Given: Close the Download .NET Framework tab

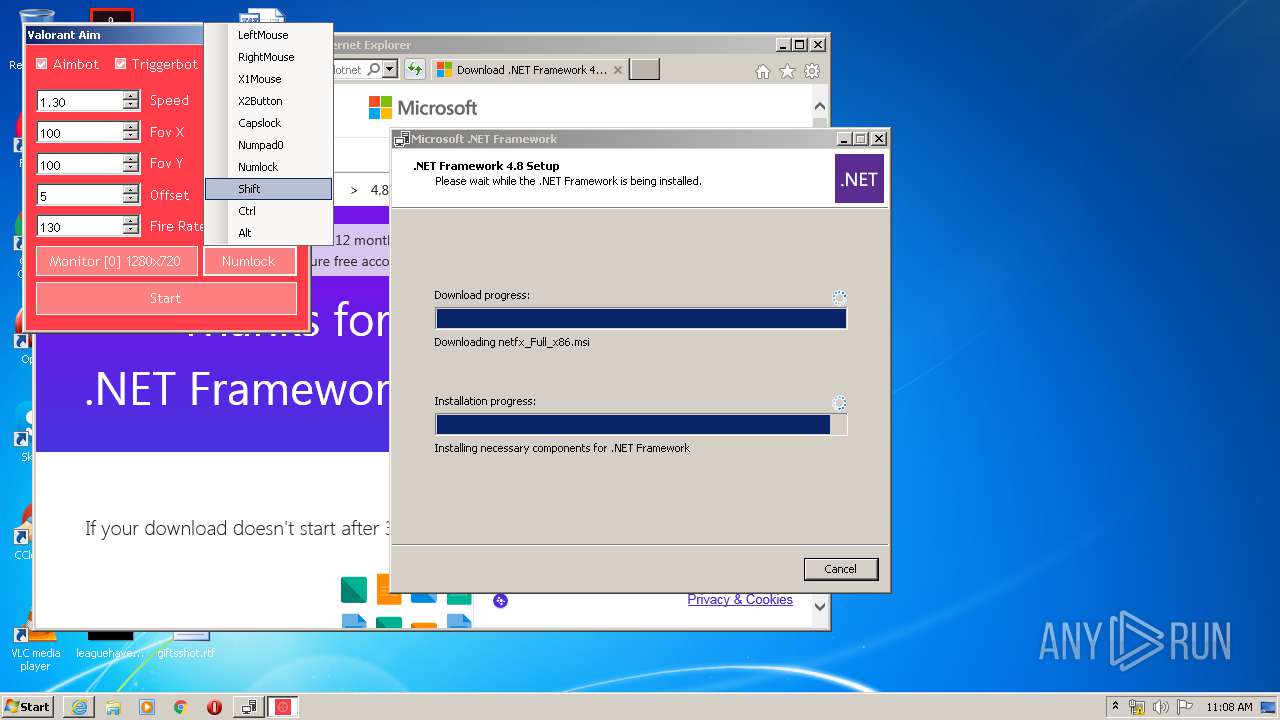Looking at the screenshot, I should [618, 70].
